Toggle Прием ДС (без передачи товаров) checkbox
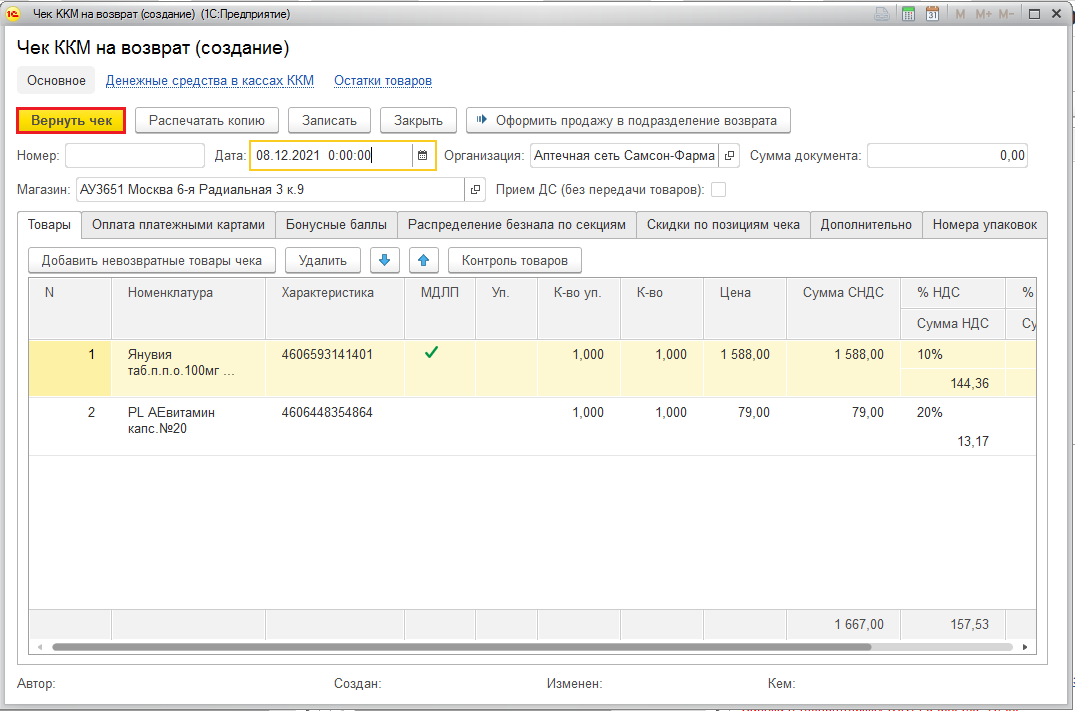The height and width of the screenshot is (711, 1075). tap(718, 190)
